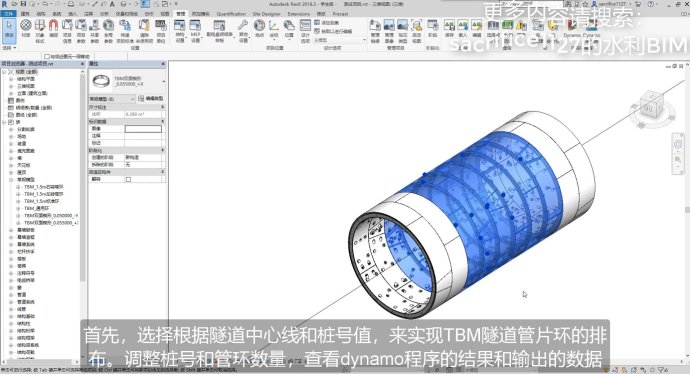Screen dimensions: 690x374
Task: Collapse the Families tree node
Action: [x=4, y=122]
